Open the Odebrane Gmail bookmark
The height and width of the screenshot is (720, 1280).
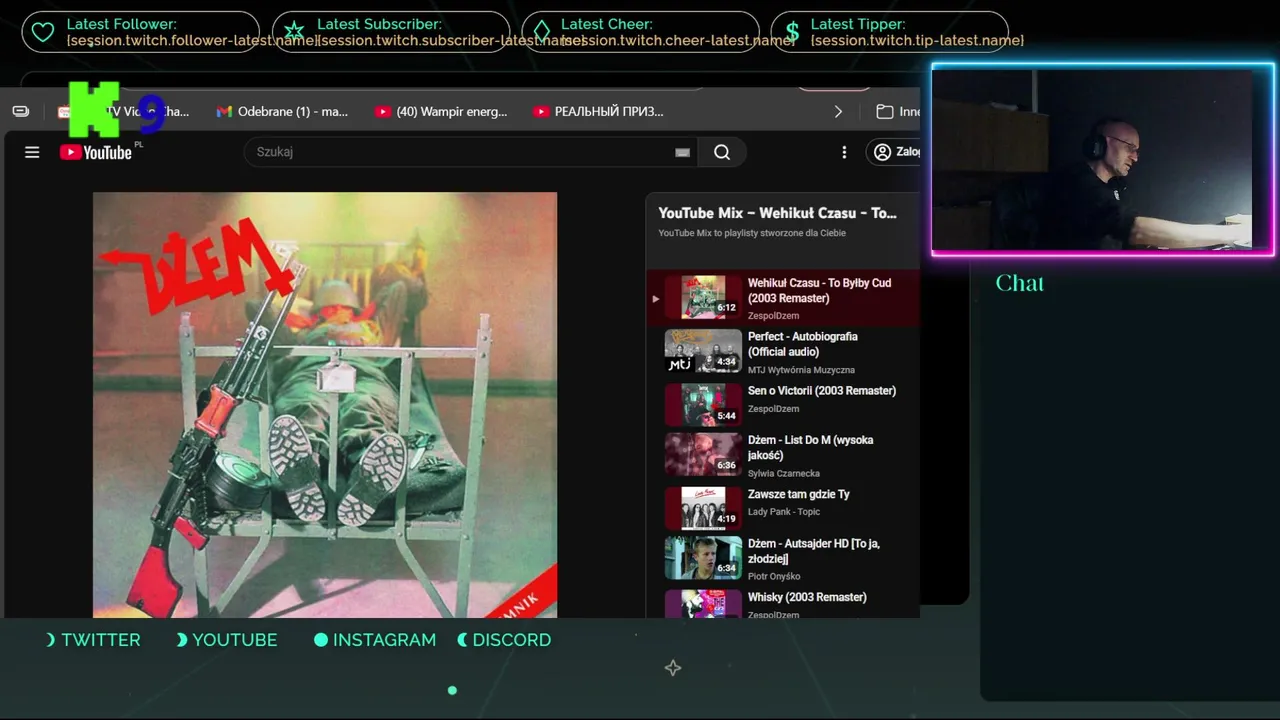pyautogui.click(x=282, y=112)
